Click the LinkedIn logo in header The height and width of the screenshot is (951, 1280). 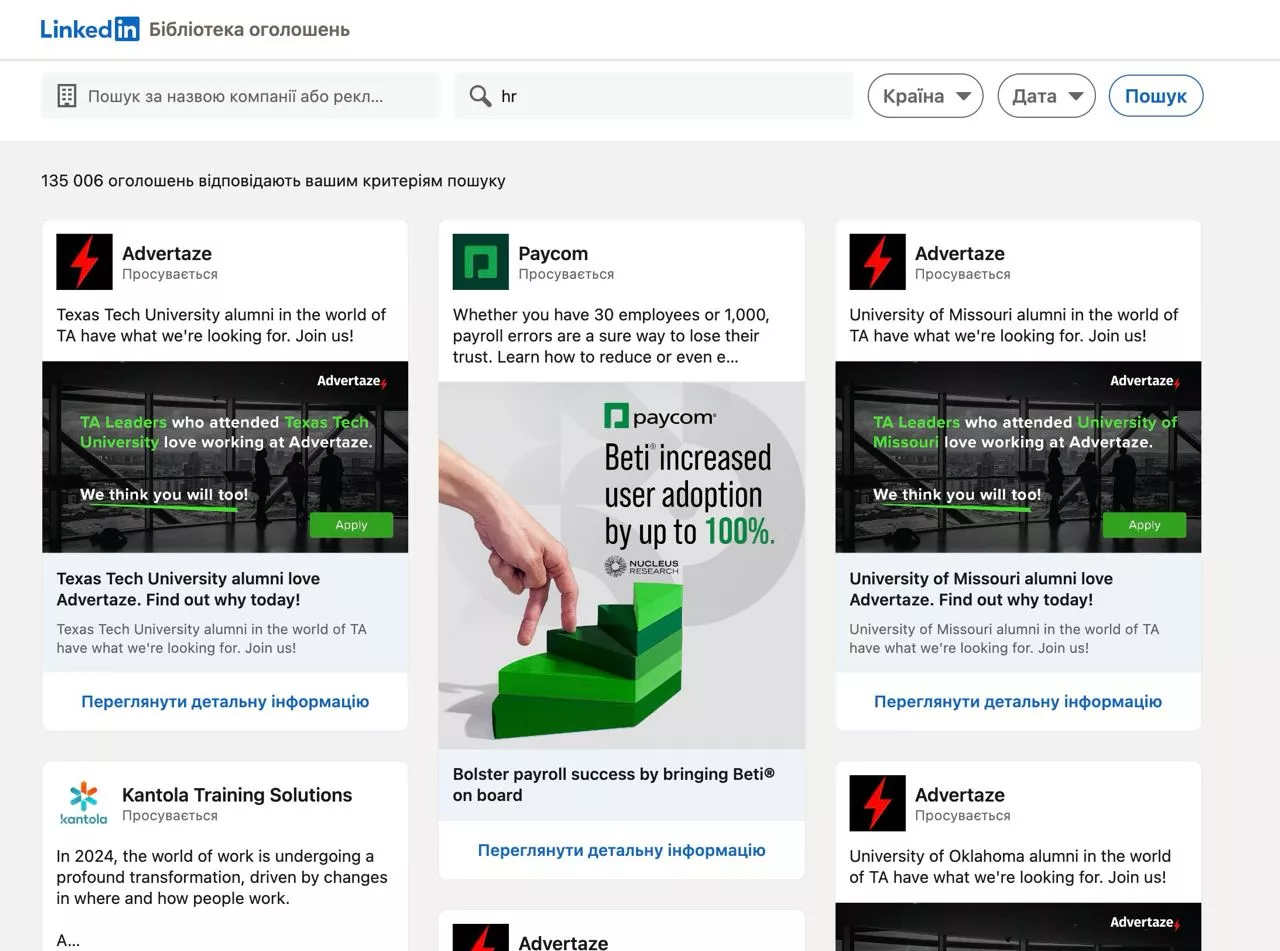(x=90, y=29)
